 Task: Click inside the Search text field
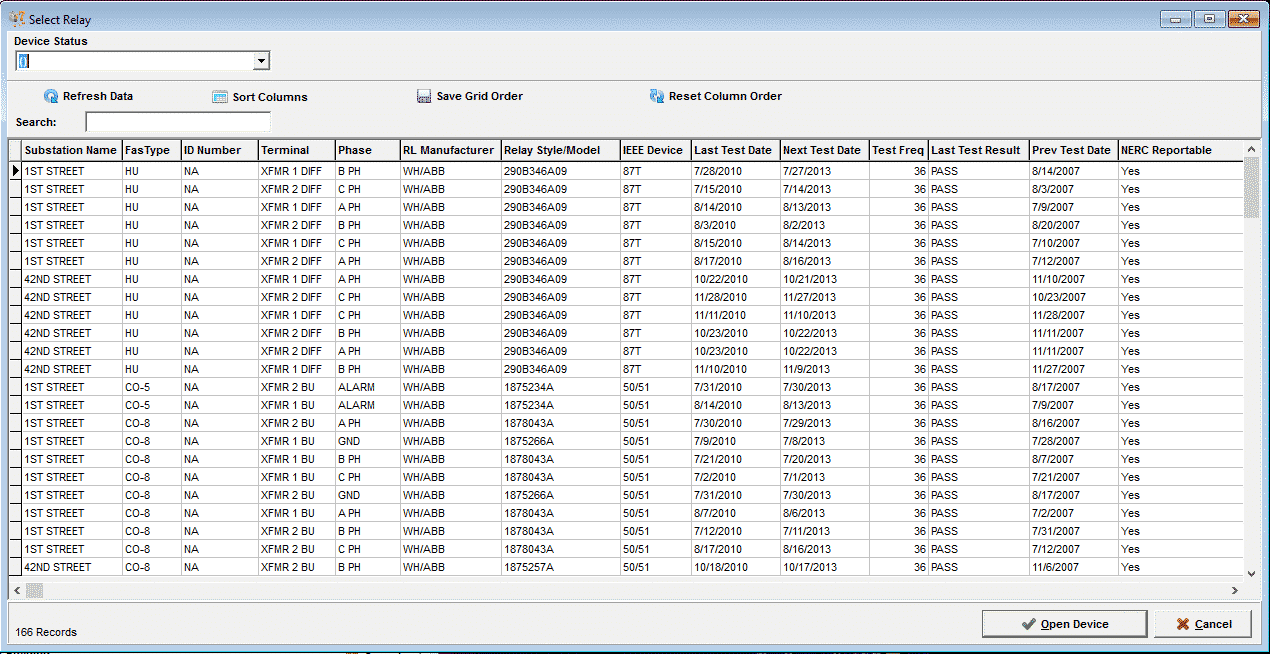[178, 122]
